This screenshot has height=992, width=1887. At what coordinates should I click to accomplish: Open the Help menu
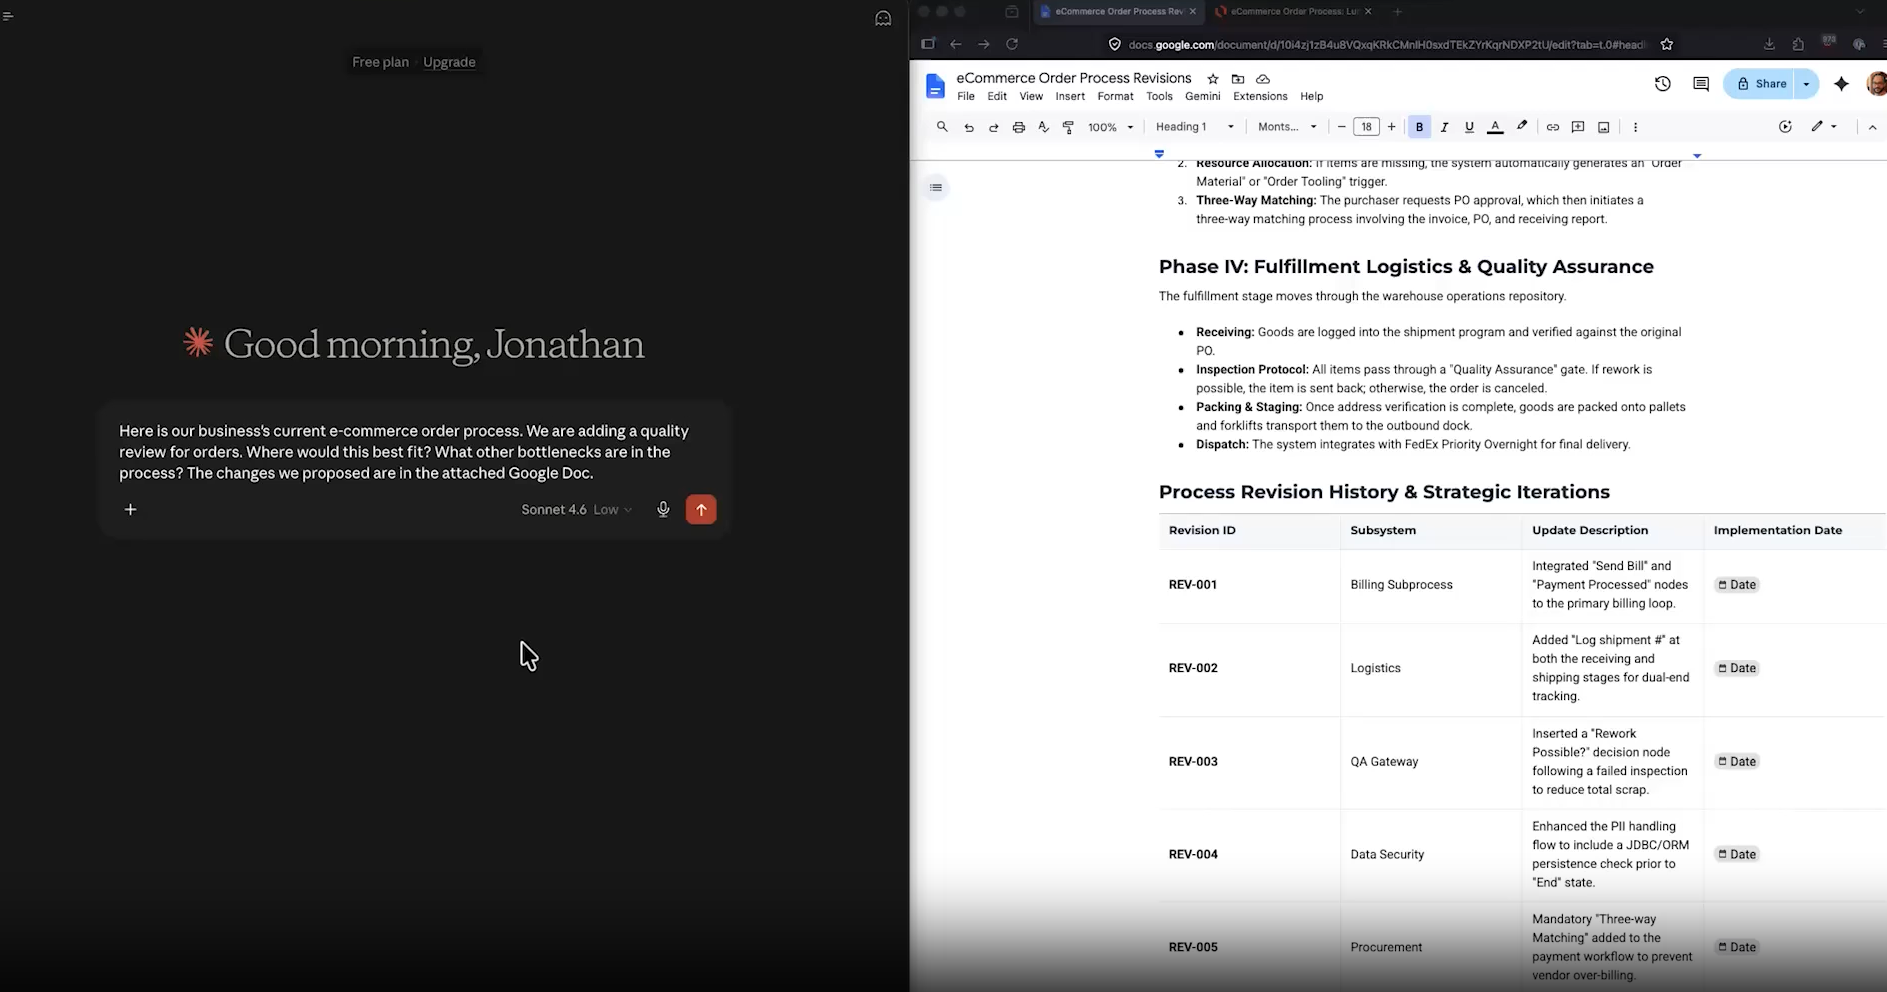[x=1311, y=97]
